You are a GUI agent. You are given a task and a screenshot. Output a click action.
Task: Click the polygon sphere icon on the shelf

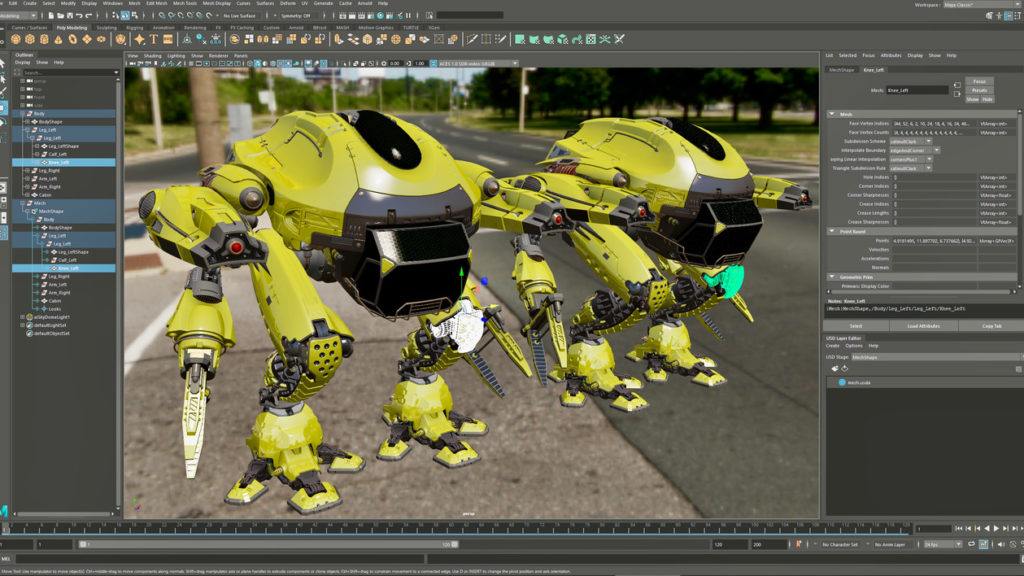[x=16, y=39]
